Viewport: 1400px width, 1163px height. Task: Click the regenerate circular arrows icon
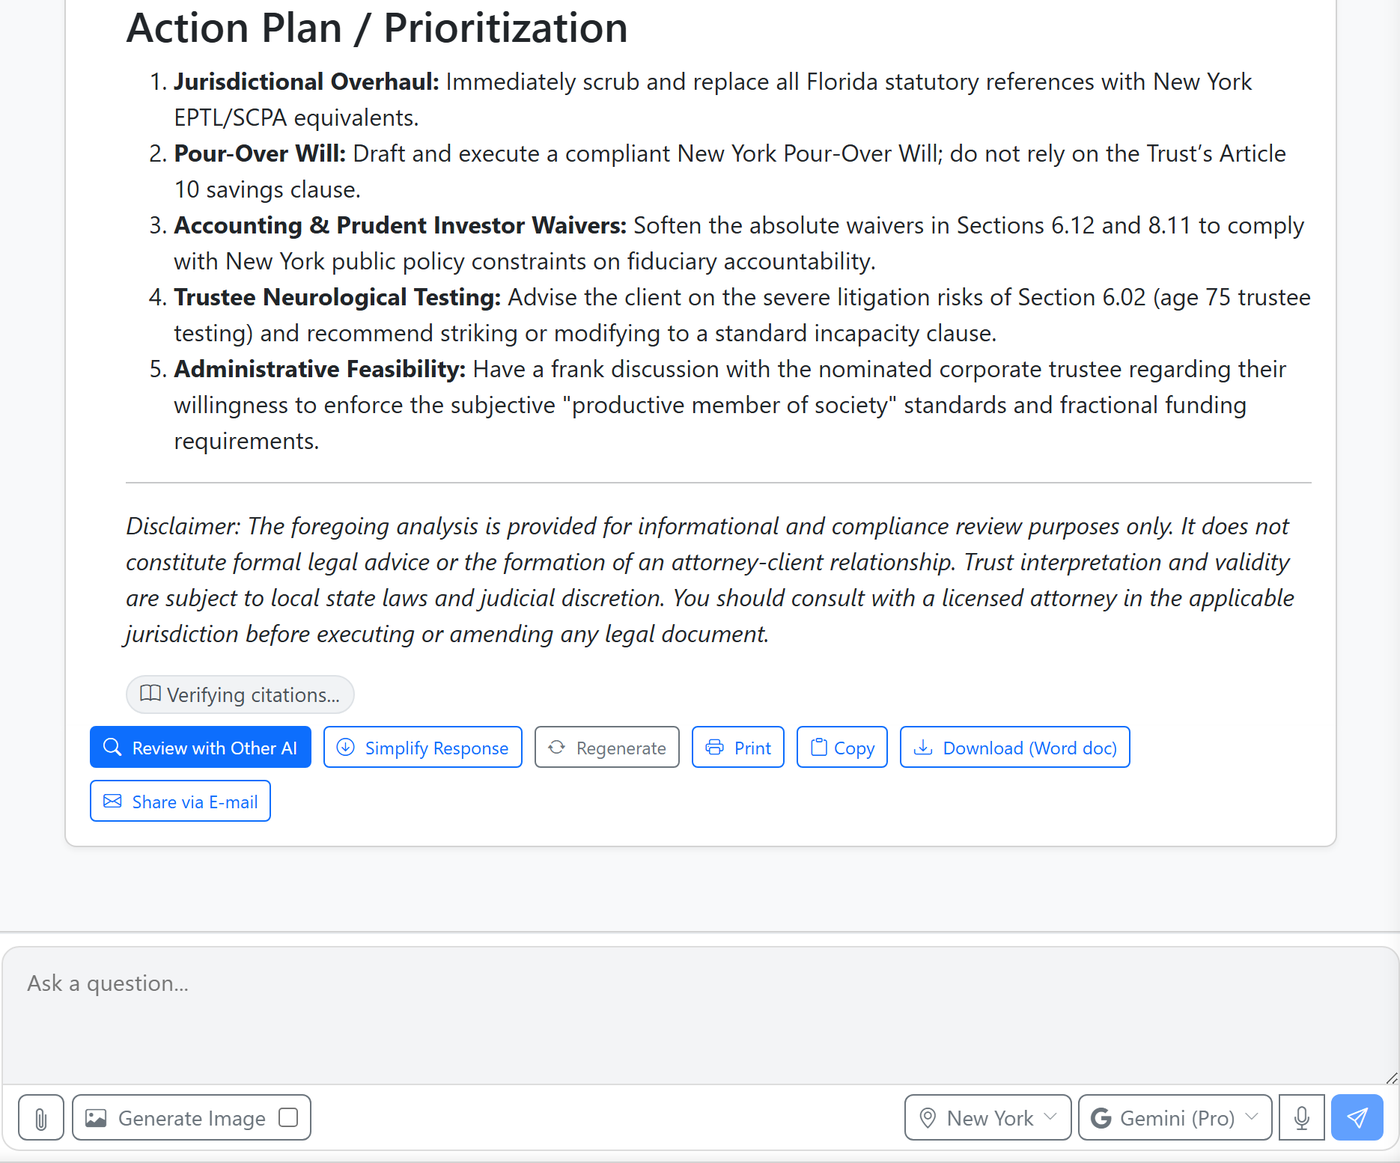557,748
